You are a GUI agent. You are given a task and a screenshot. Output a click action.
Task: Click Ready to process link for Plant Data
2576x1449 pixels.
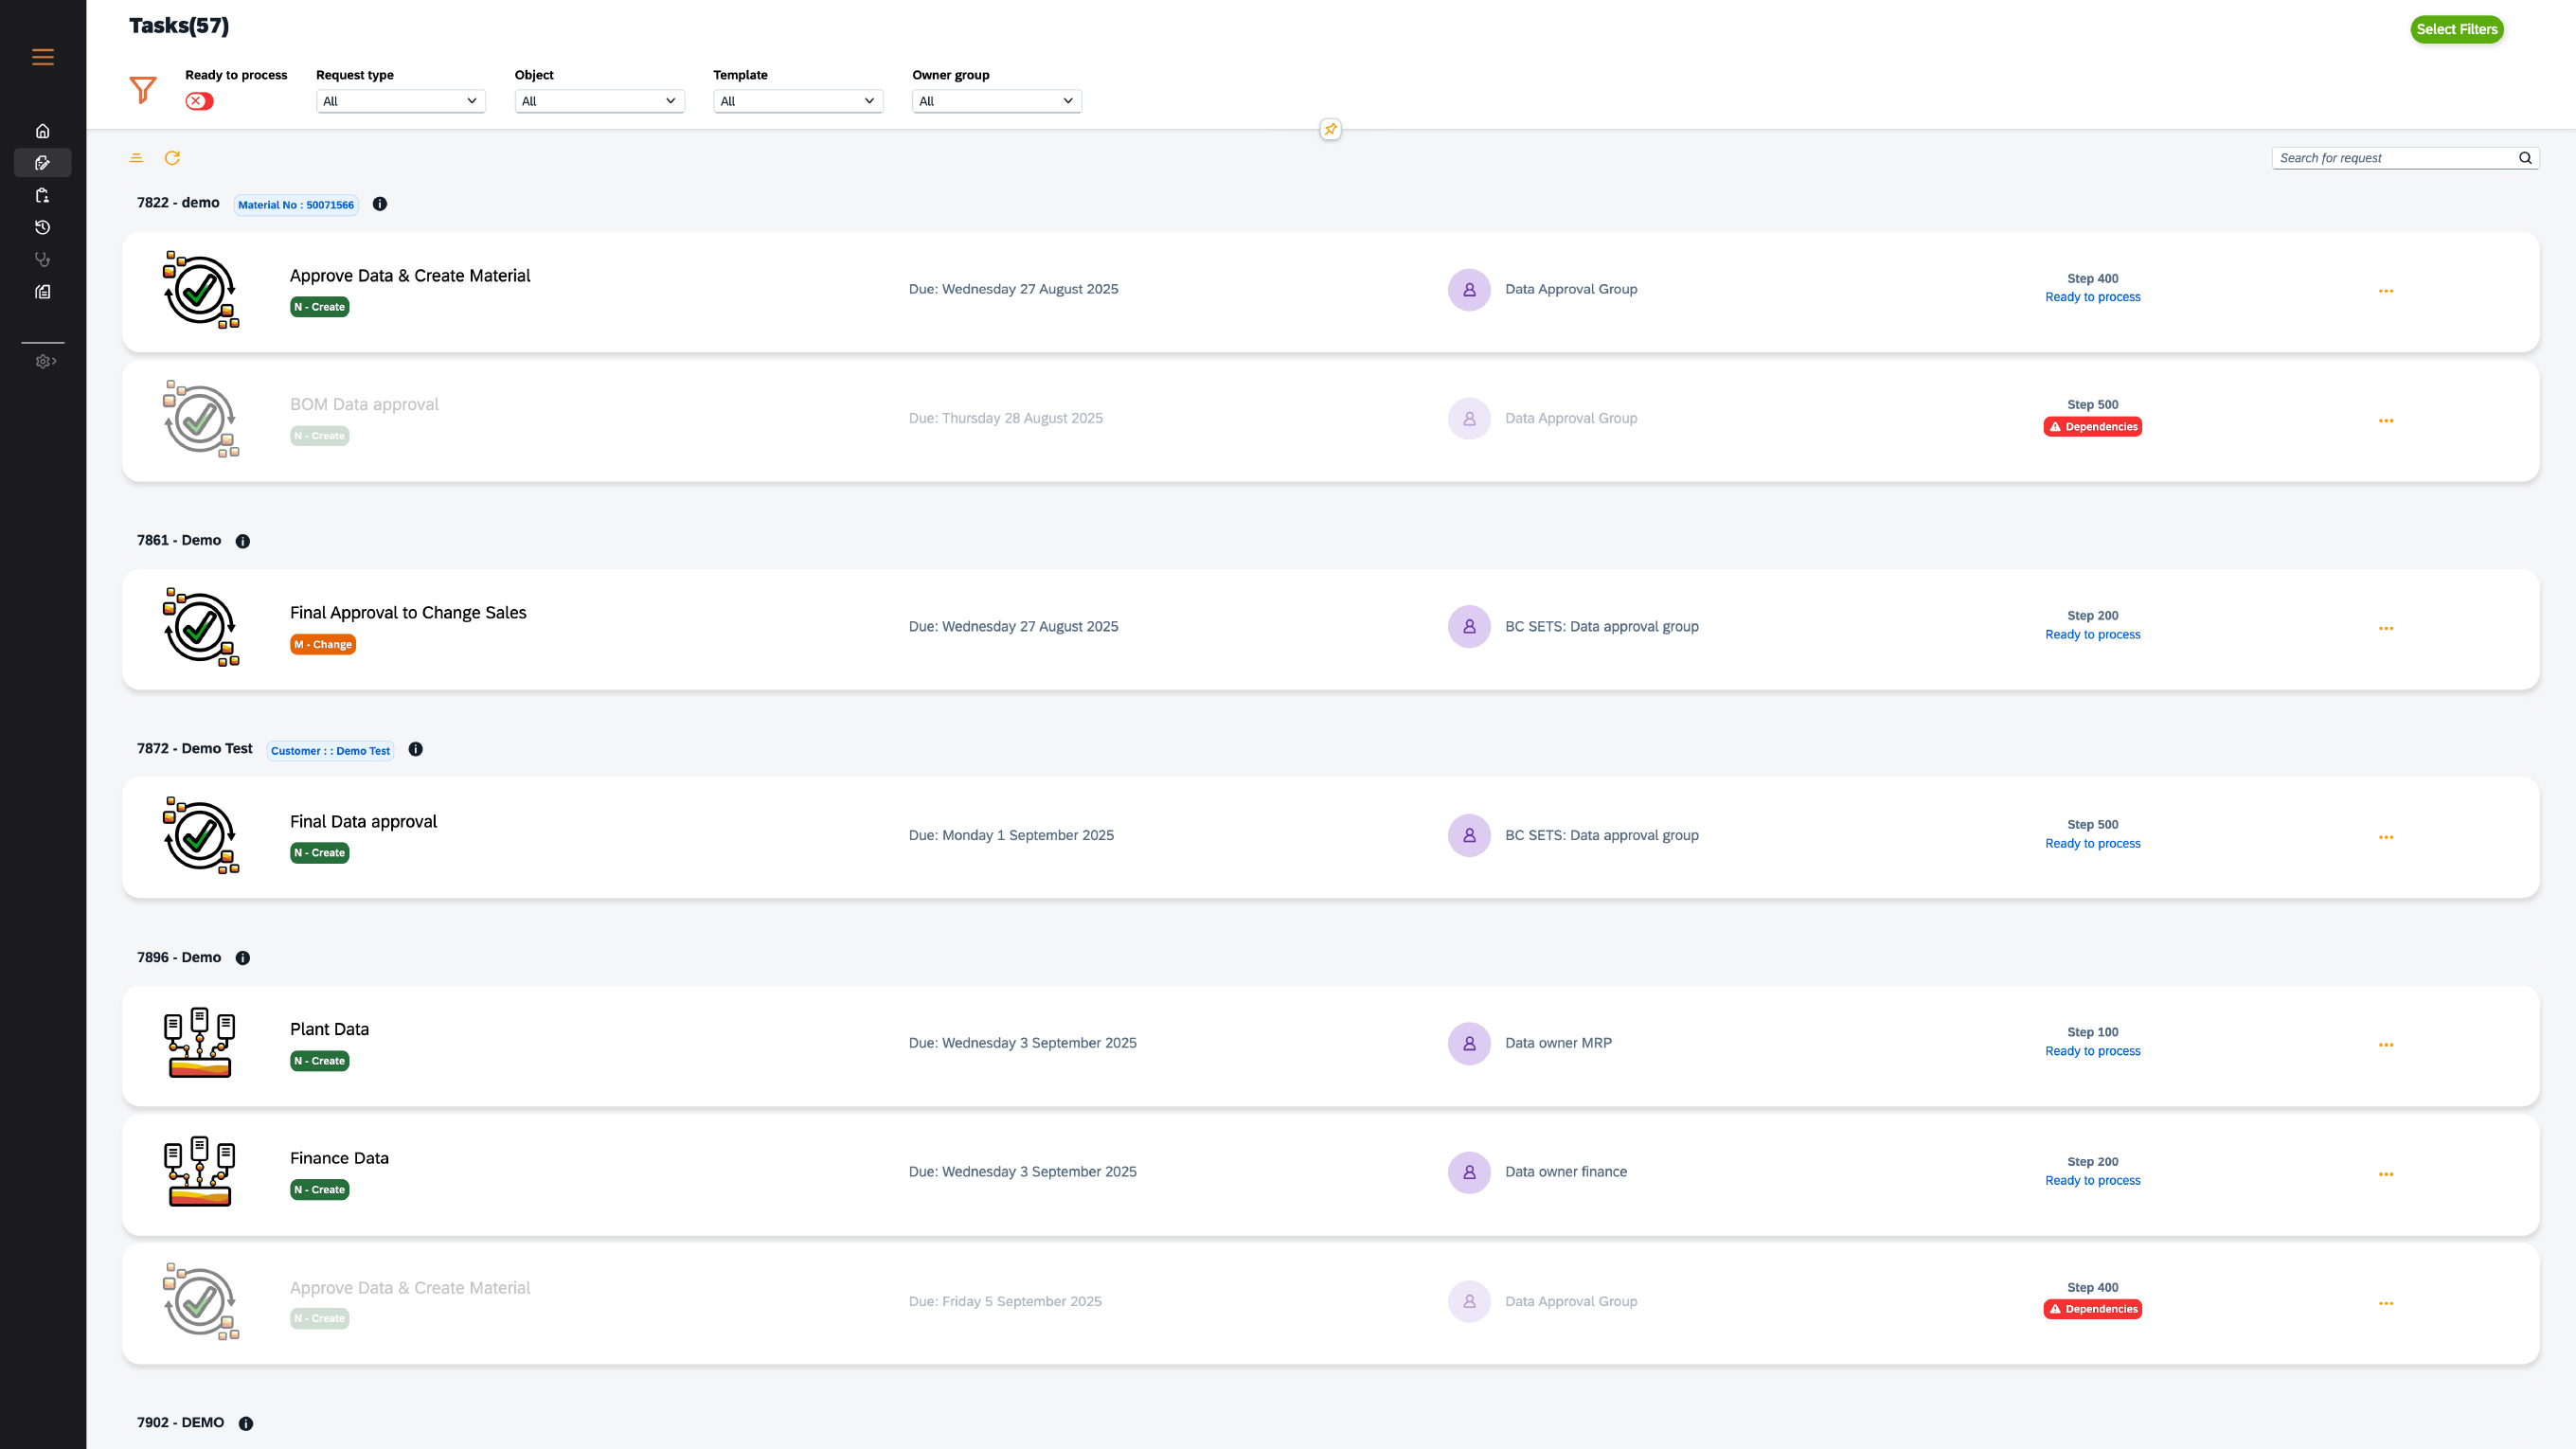click(2092, 1051)
